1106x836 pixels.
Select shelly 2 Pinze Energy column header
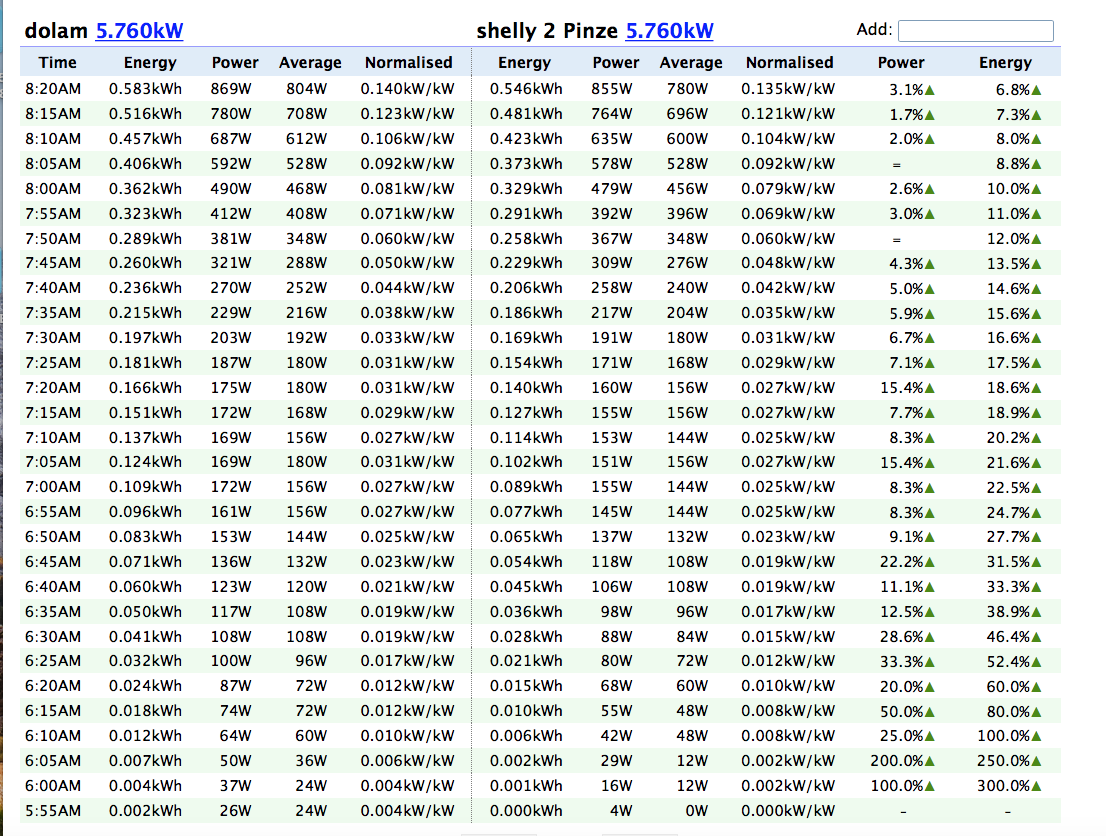[524, 62]
